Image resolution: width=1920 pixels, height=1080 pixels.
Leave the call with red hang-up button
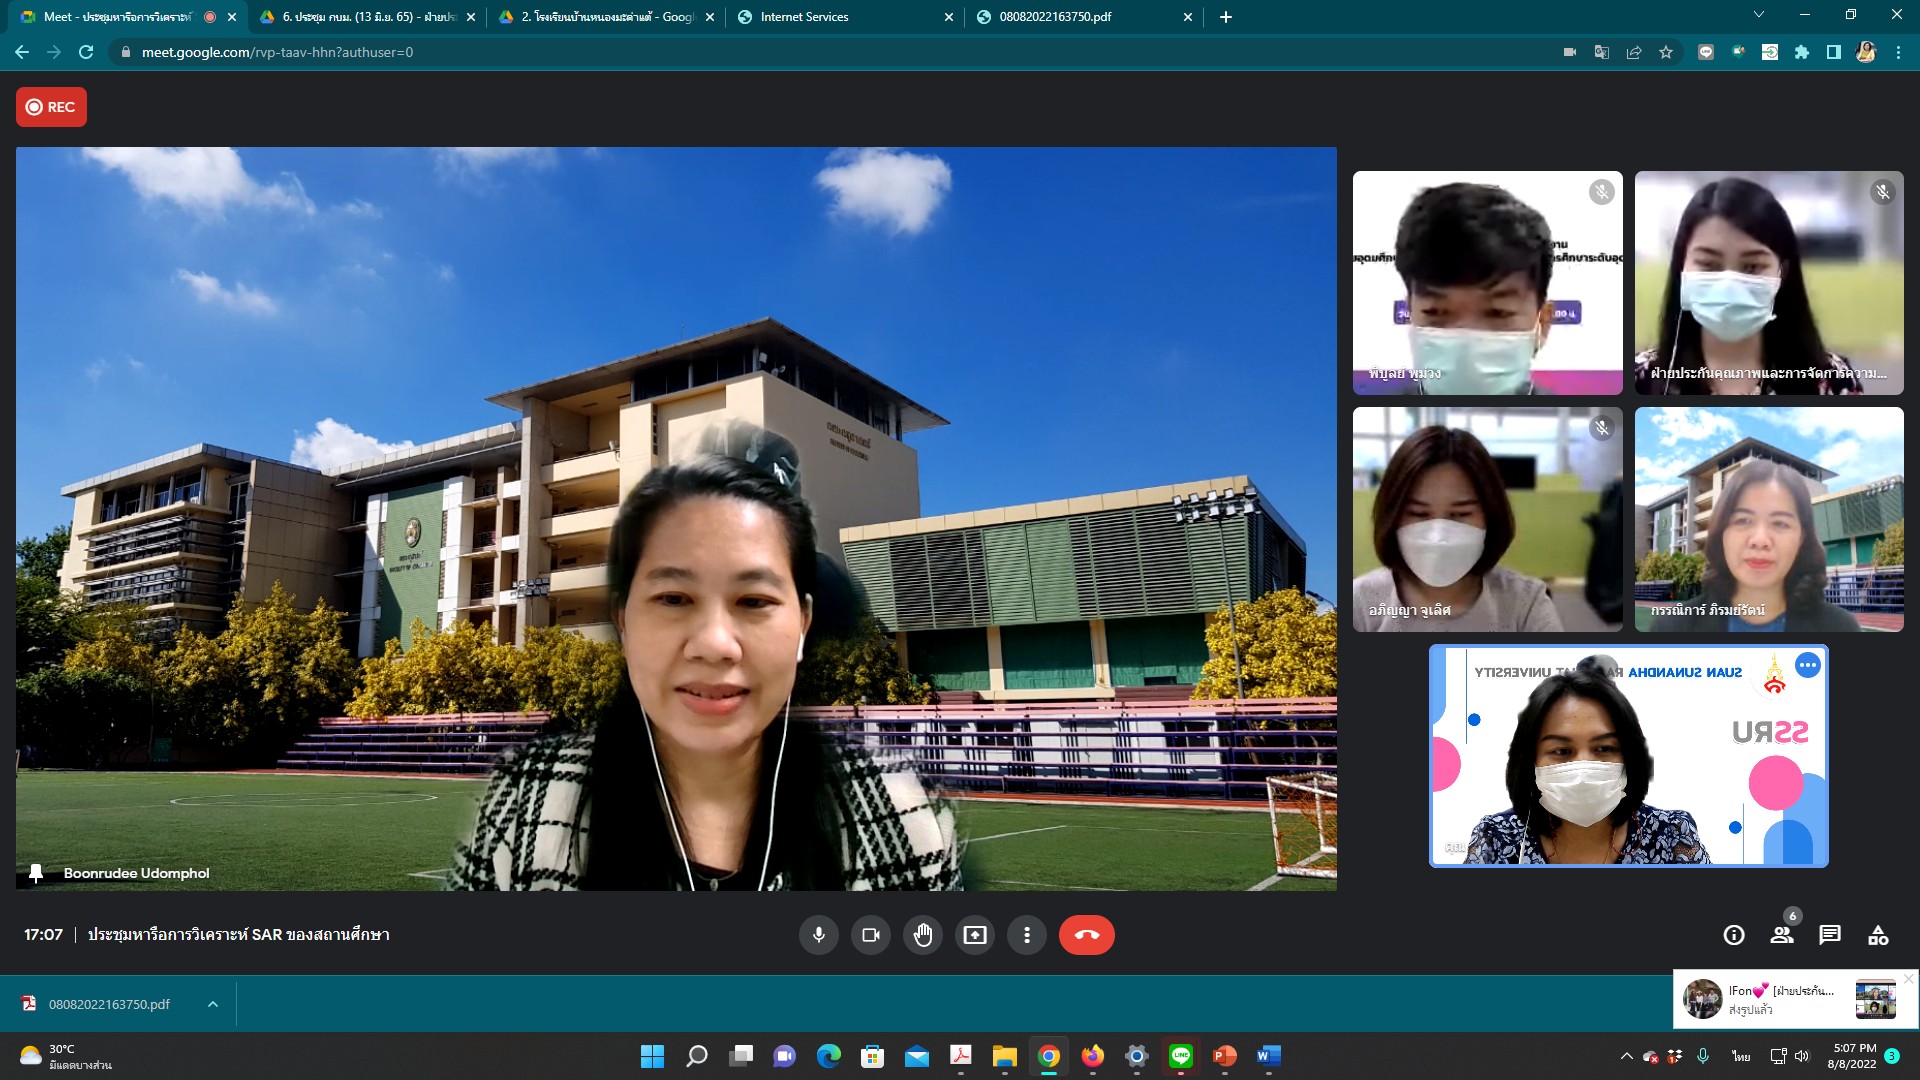click(1086, 935)
